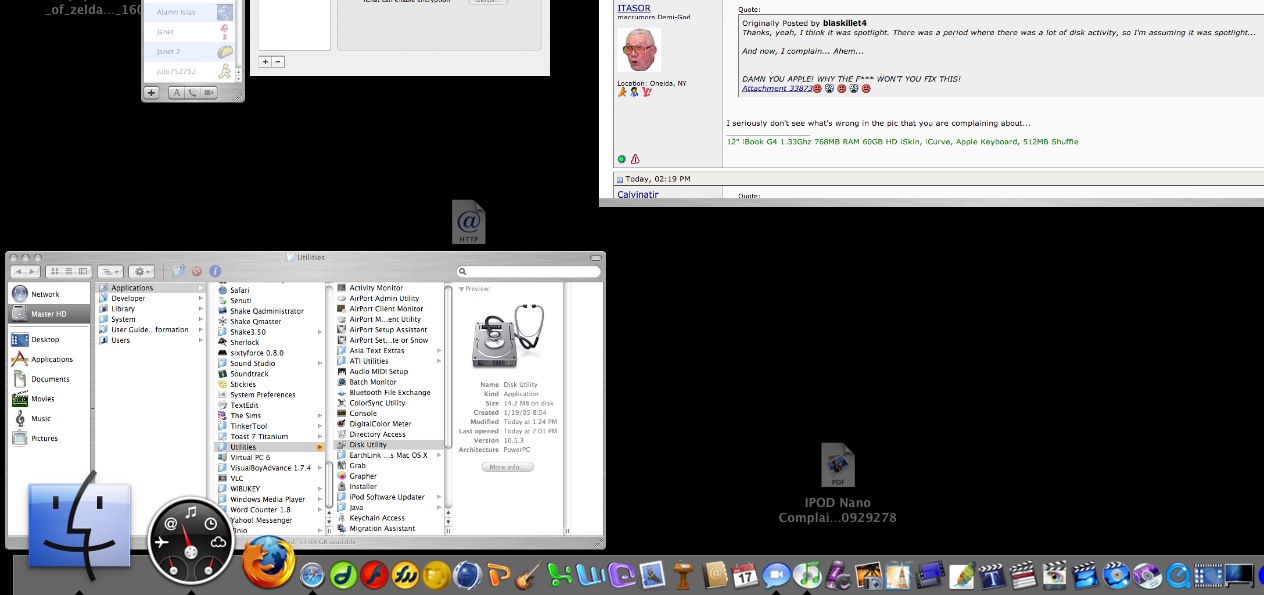Image resolution: width=1264 pixels, height=595 pixels.
Task: Open iChat bubble icon in Dock
Action: [775, 575]
